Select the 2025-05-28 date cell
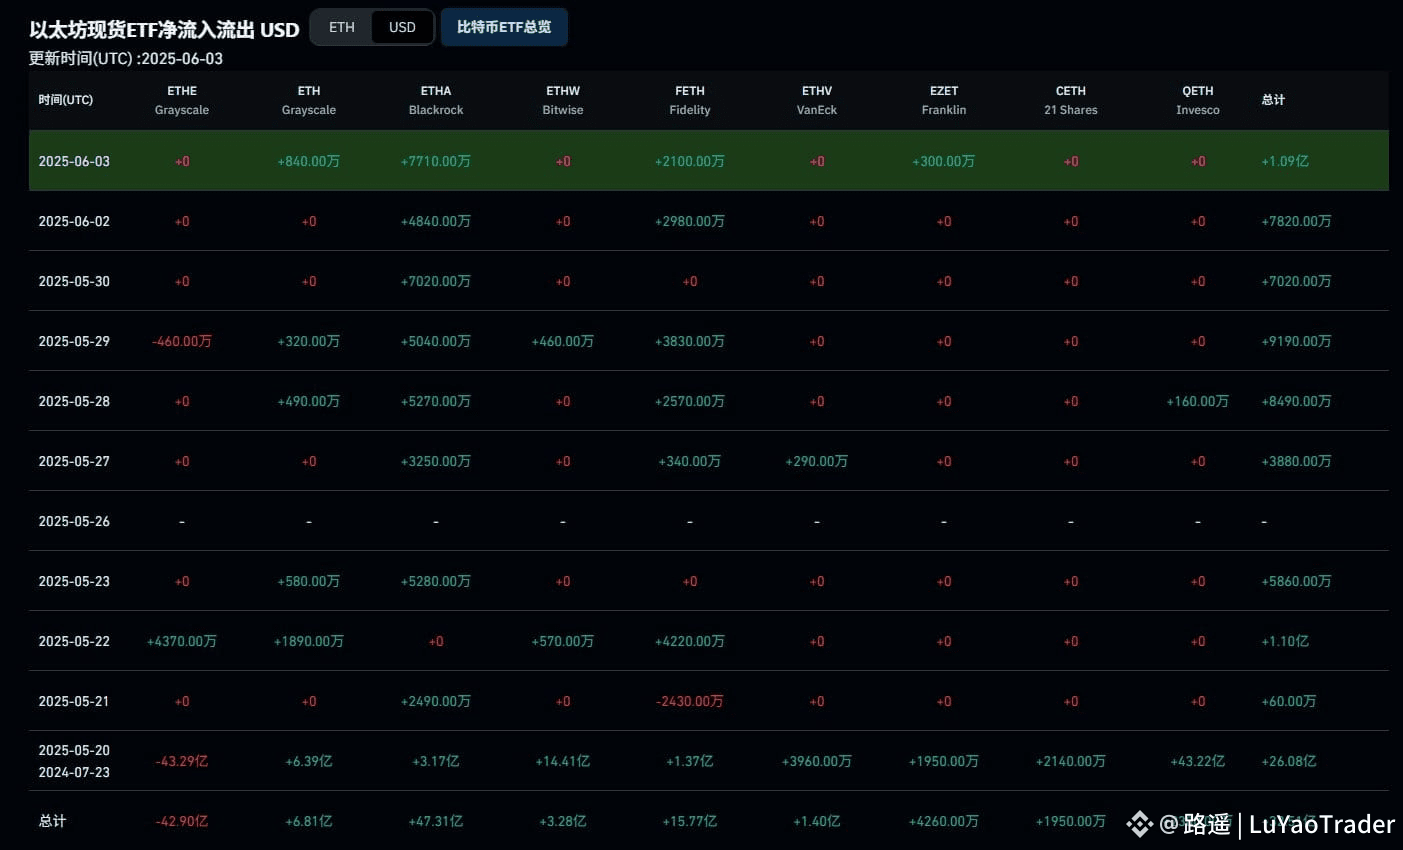 pyautogui.click(x=74, y=401)
